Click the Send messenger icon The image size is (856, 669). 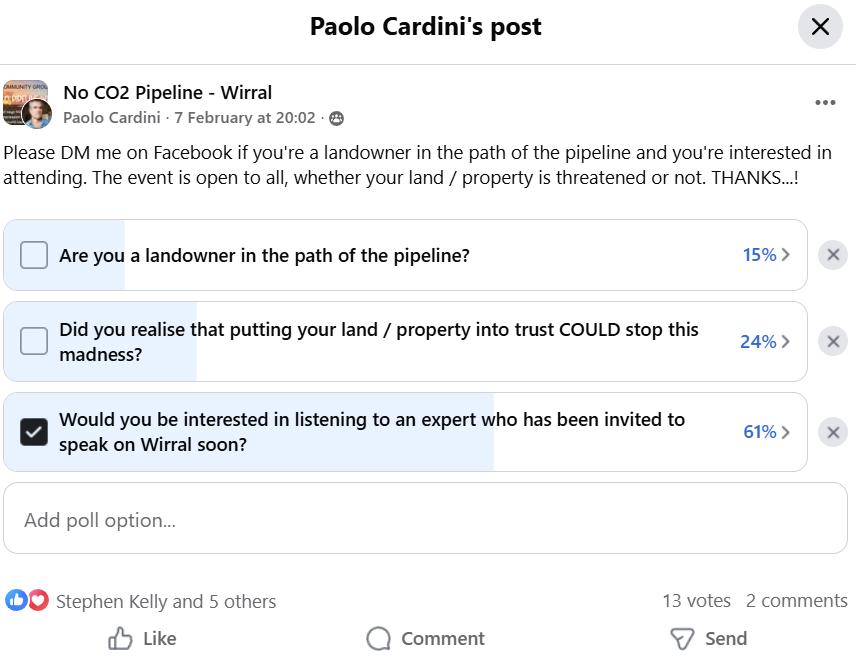682,638
